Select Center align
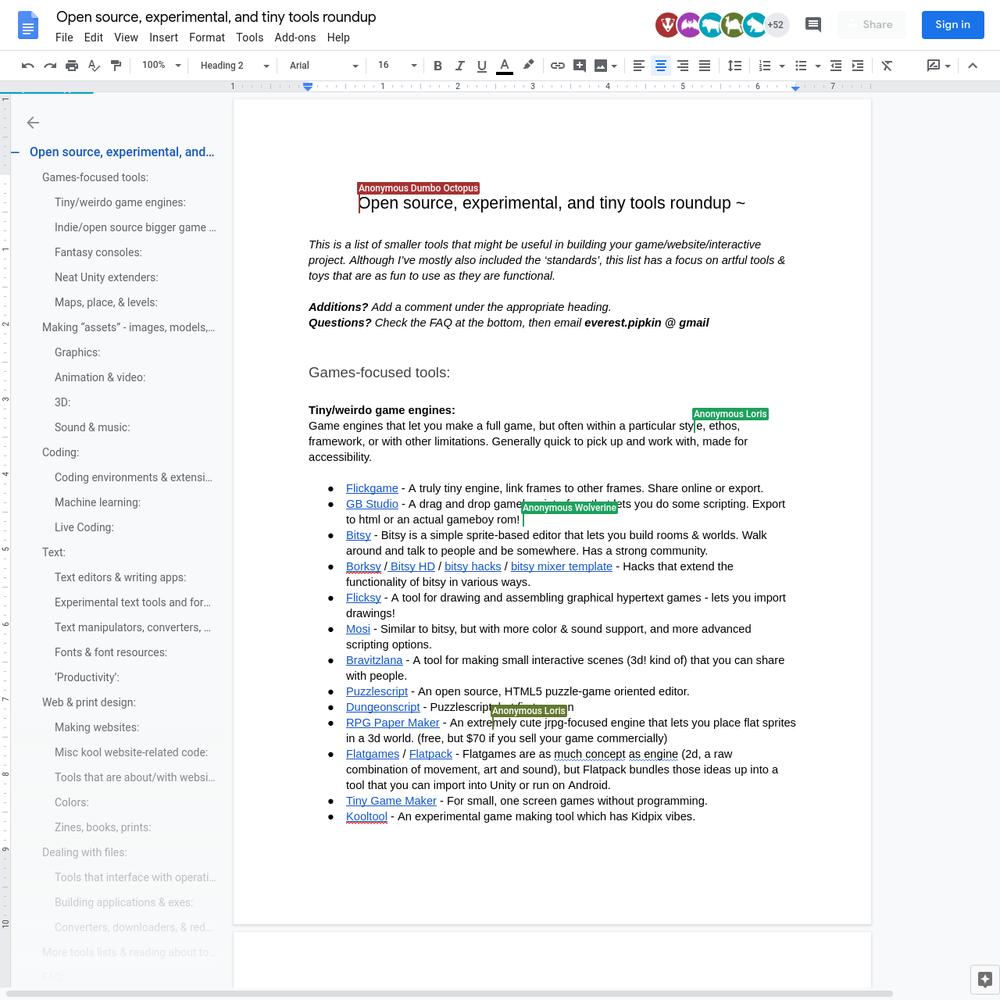Image resolution: width=1000 pixels, height=1000 pixels. coord(661,66)
